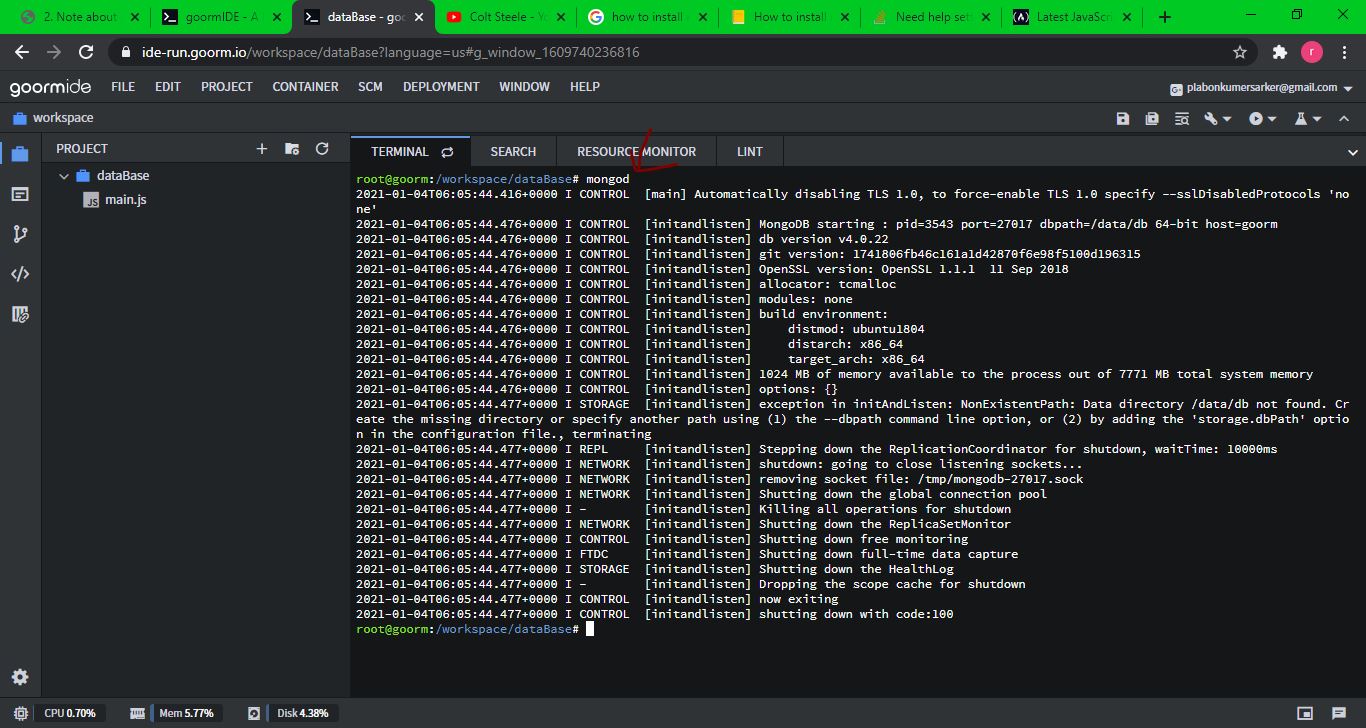
Task: Open main.js in project tree
Action: (126, 200)
